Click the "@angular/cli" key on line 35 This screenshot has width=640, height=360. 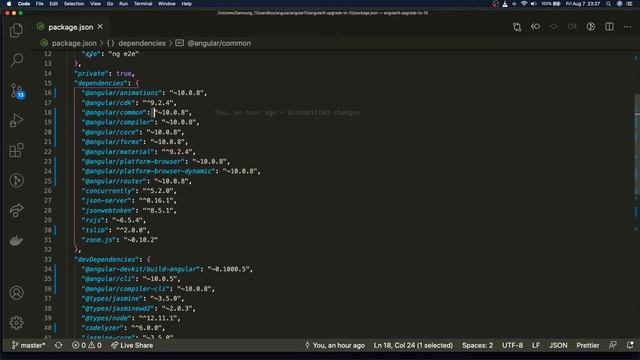109,279
